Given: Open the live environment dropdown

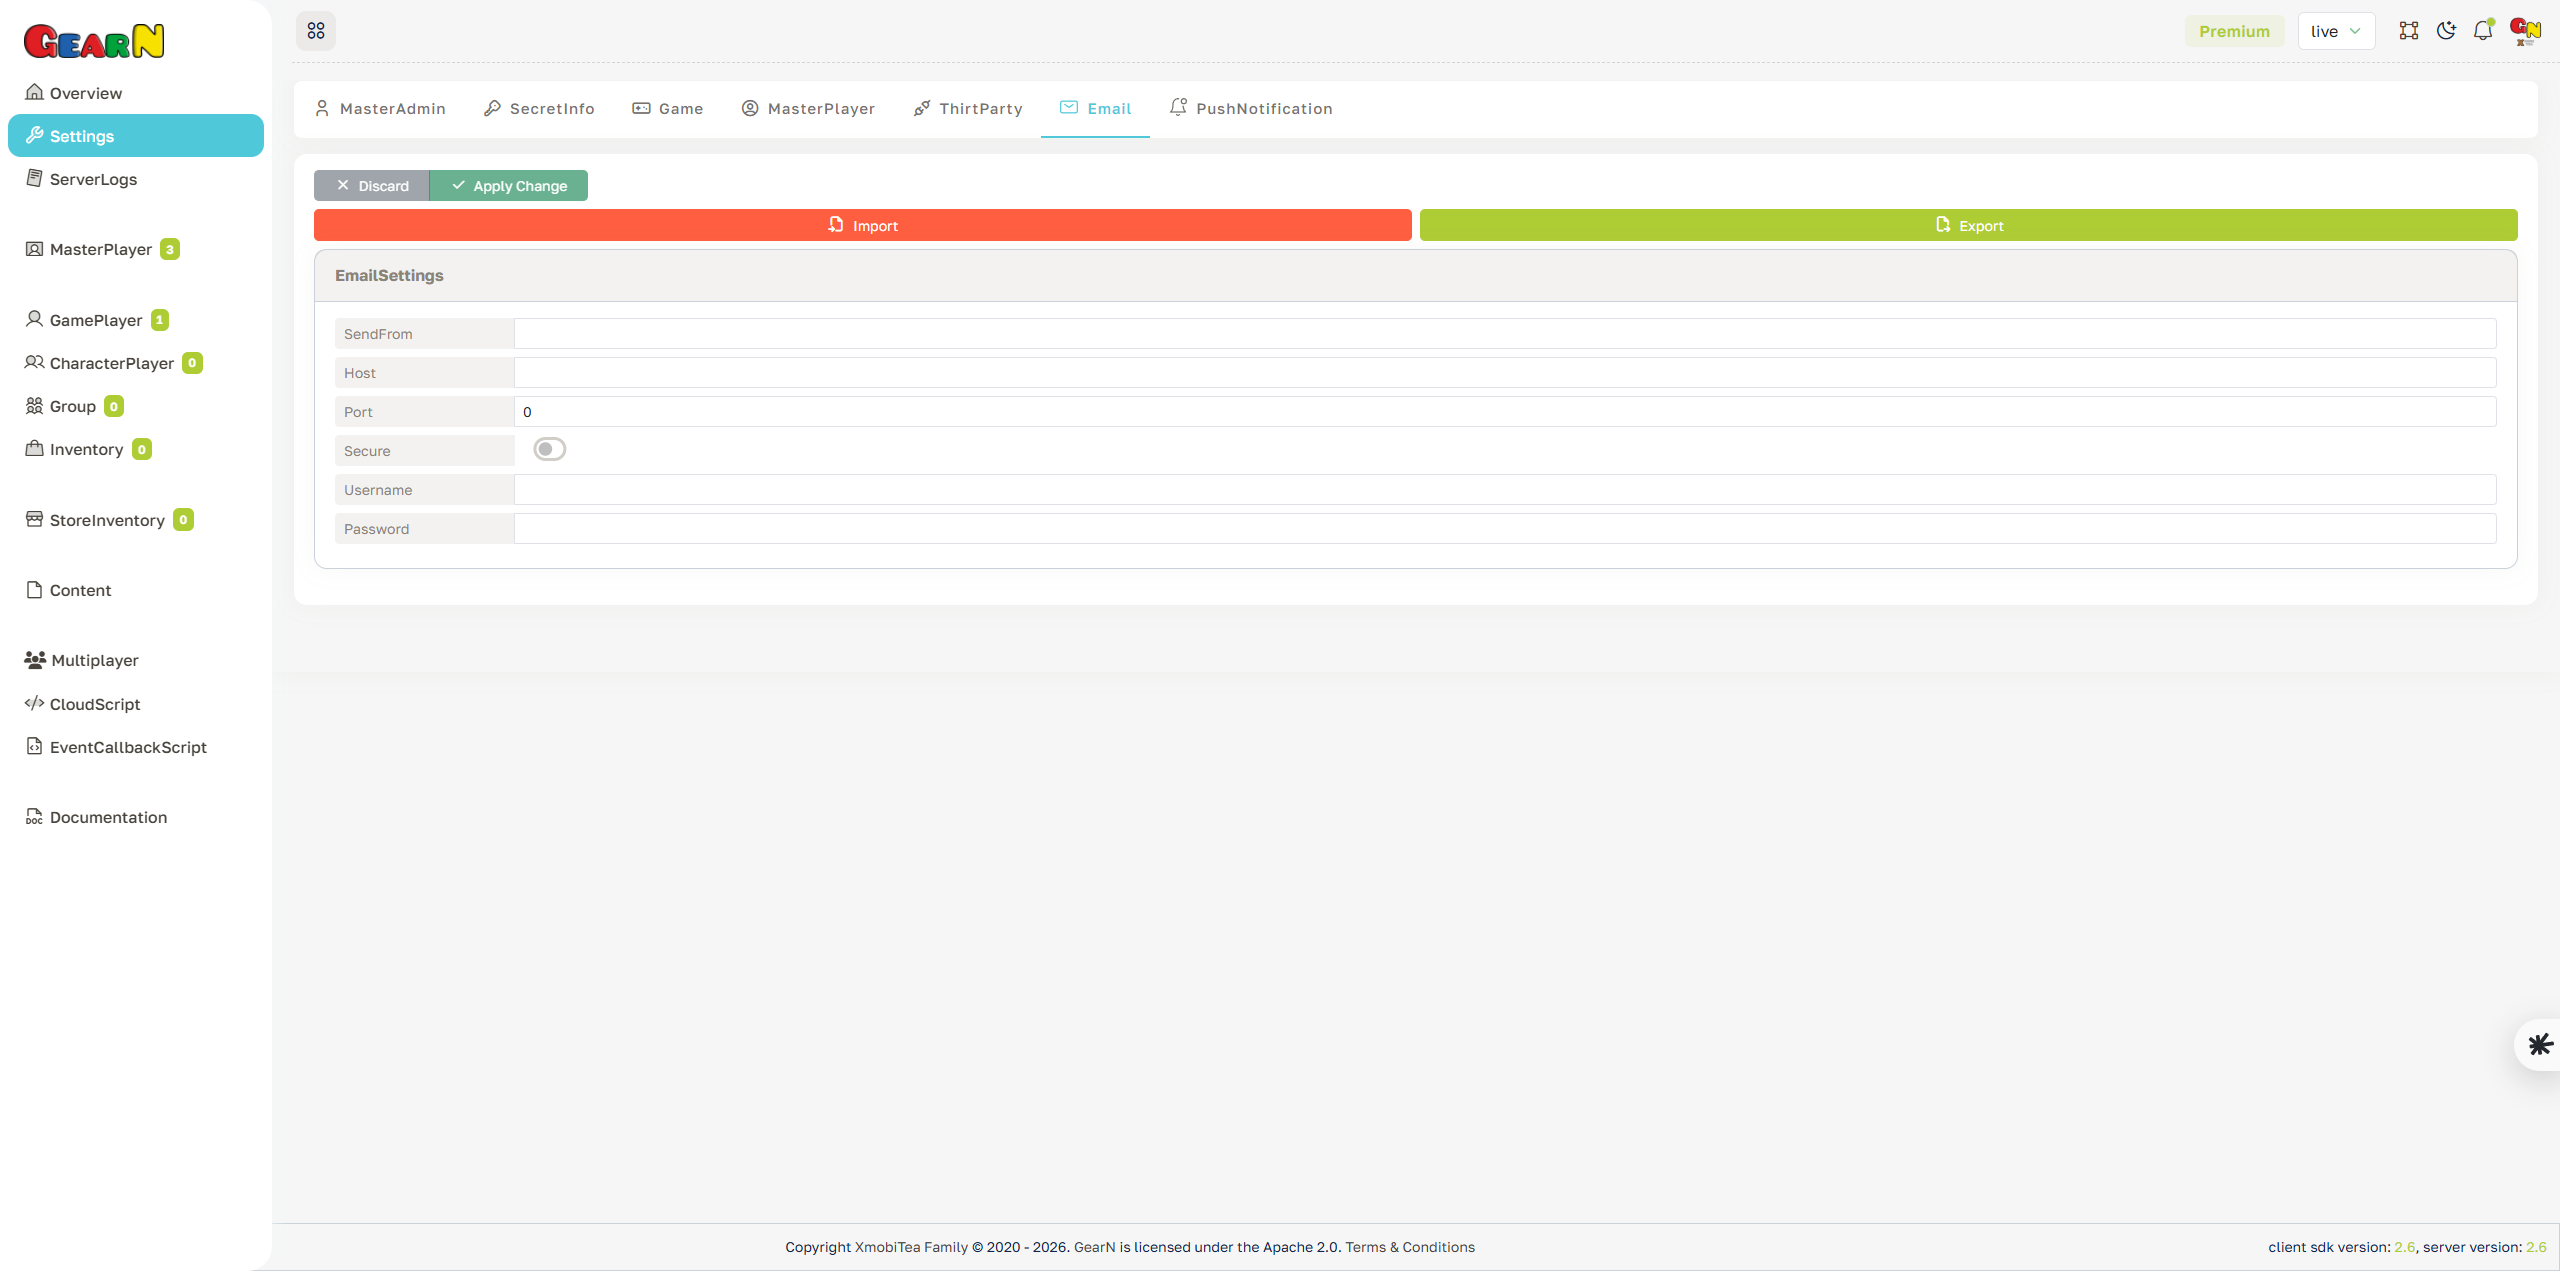Looking at the screenshot, I should coord(2336,30).
